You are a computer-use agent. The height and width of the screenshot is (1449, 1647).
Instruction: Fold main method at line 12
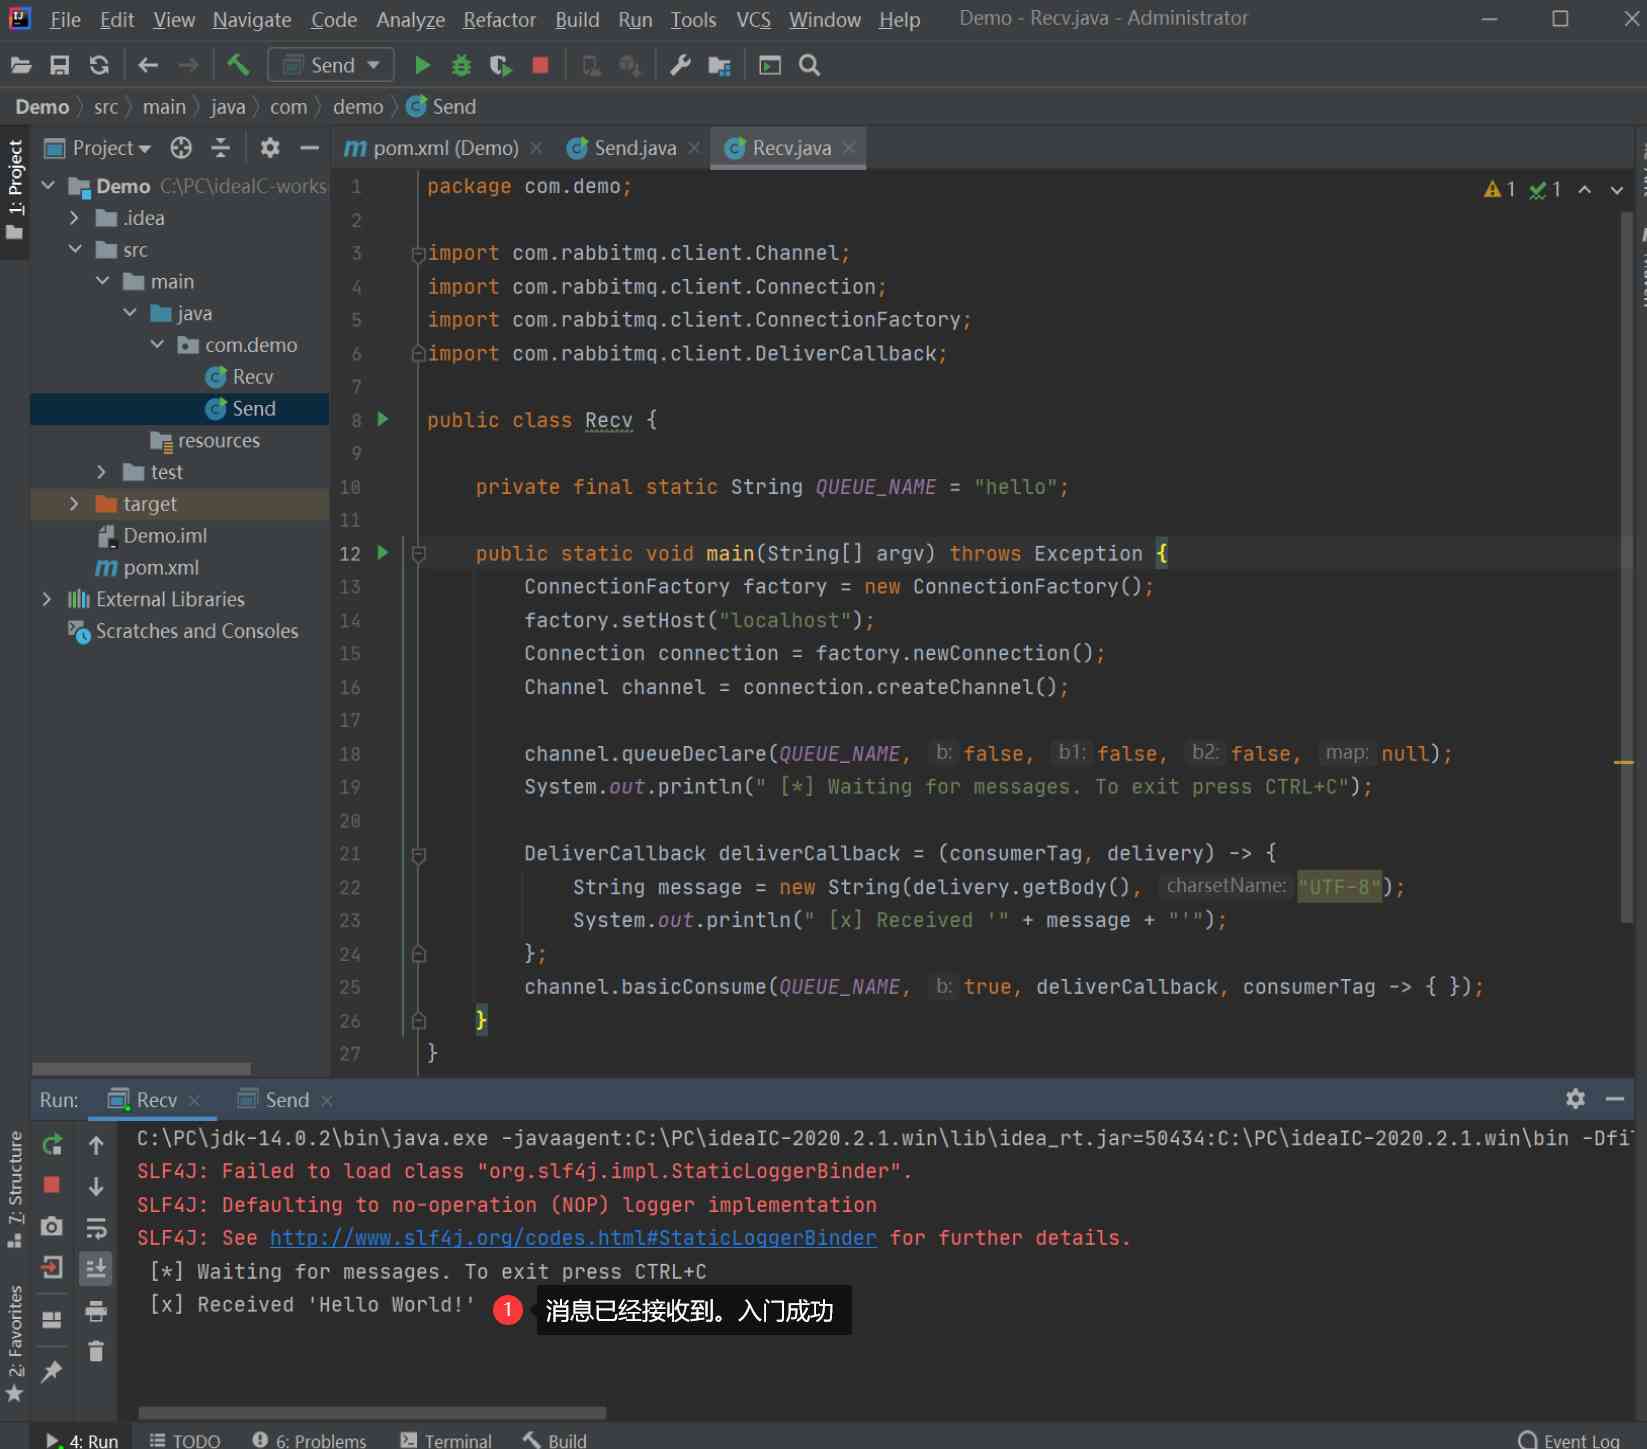(419, 553)
